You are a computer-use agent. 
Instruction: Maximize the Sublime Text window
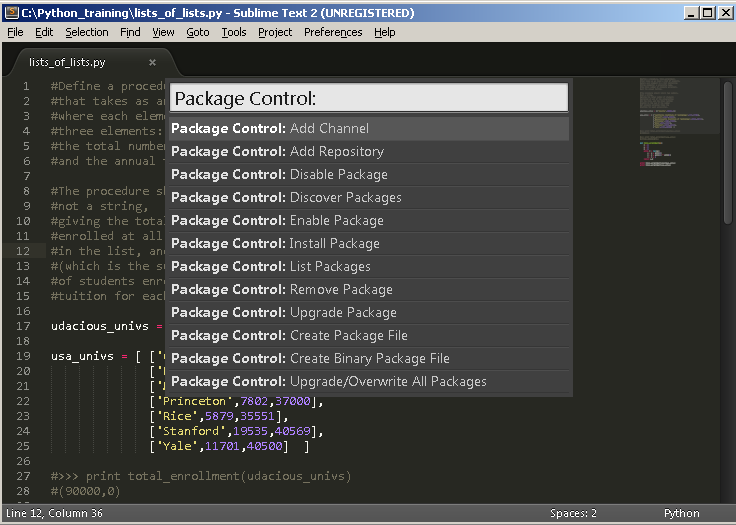[x=707, y=13]
